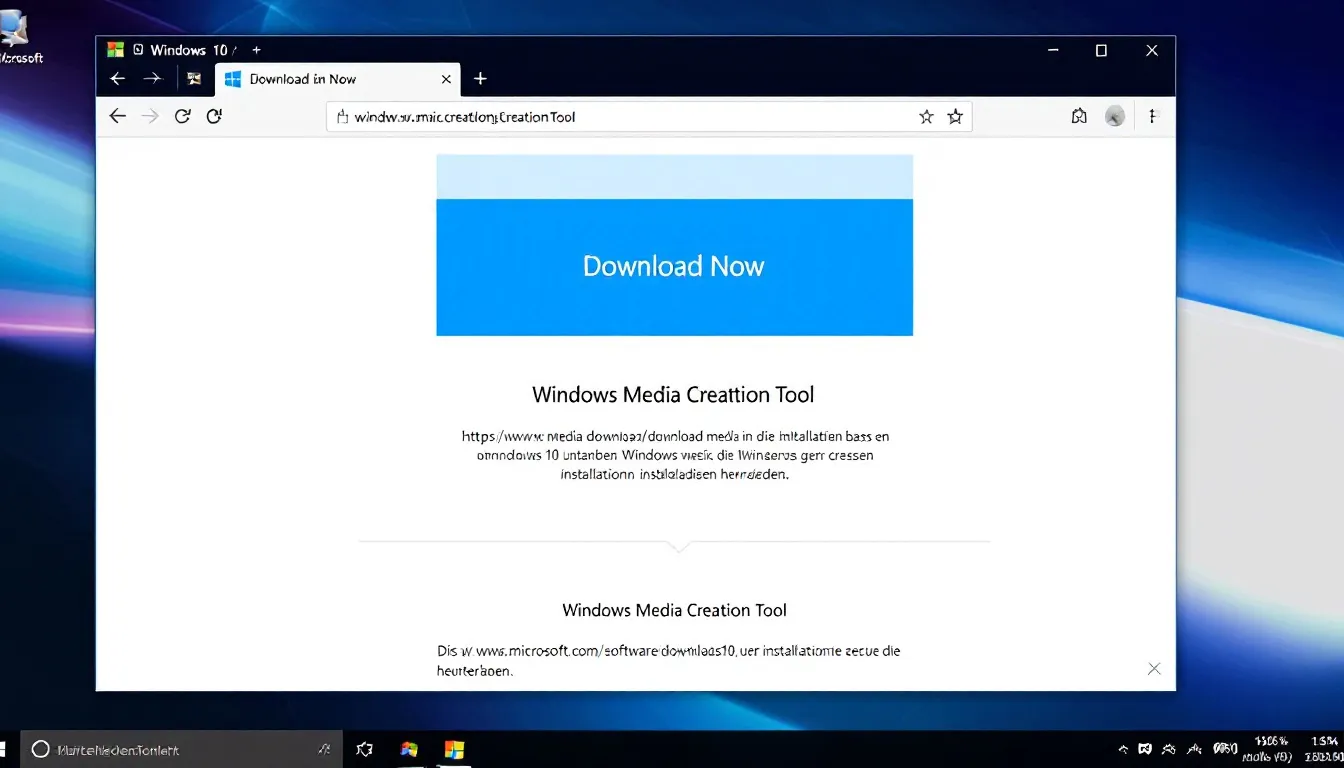Open Task View from the taskbar
1344x768 pixels.
[365, 749]
